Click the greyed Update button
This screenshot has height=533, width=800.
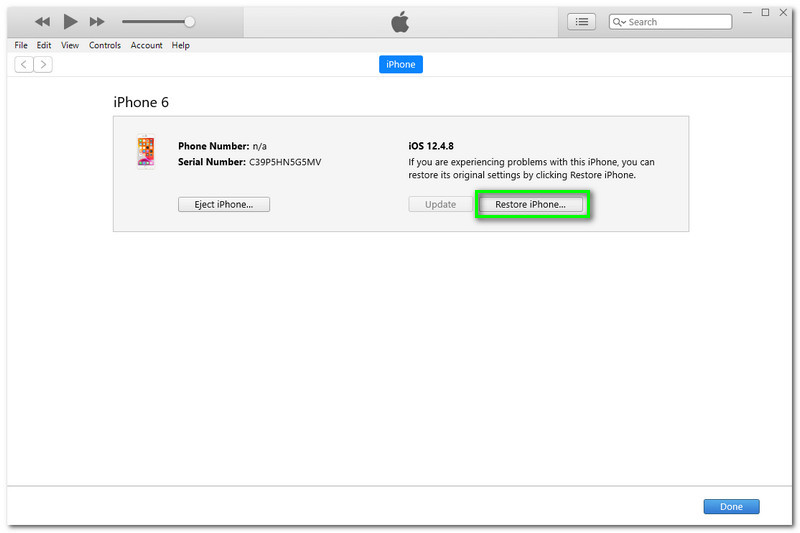(440, 204)
